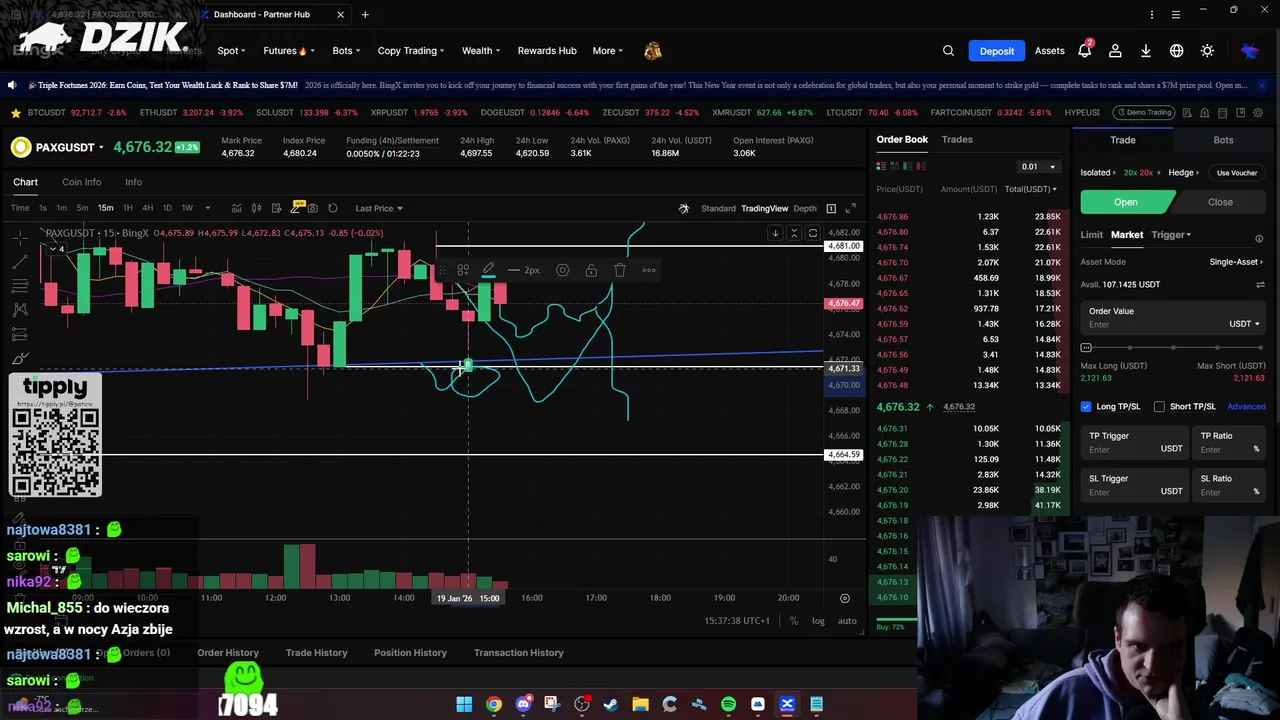Select the crosshair cursor tool
This screenshot has width=1280, height=720.
click(x=20, y=237)
